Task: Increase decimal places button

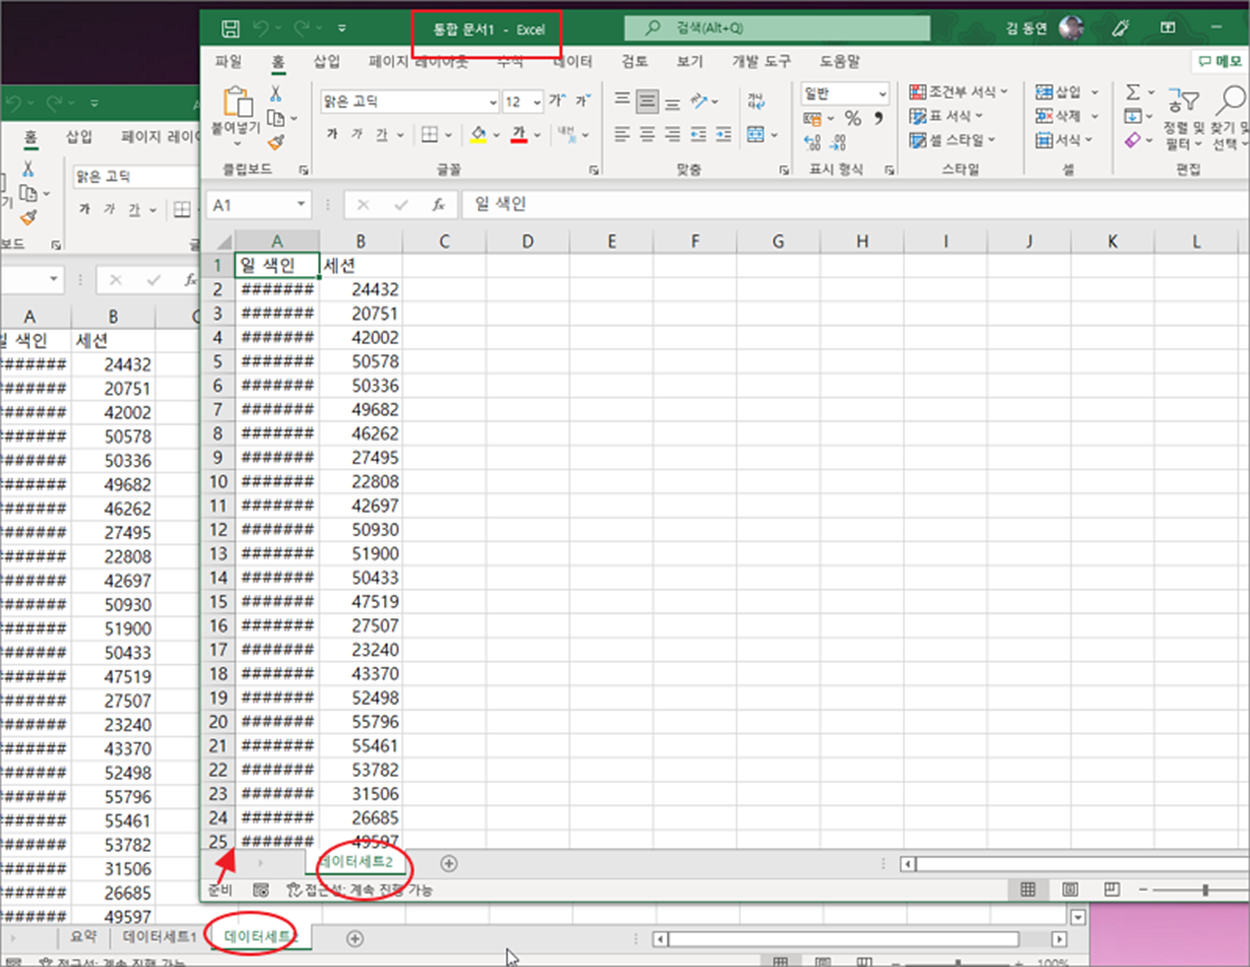Action: 812,142
